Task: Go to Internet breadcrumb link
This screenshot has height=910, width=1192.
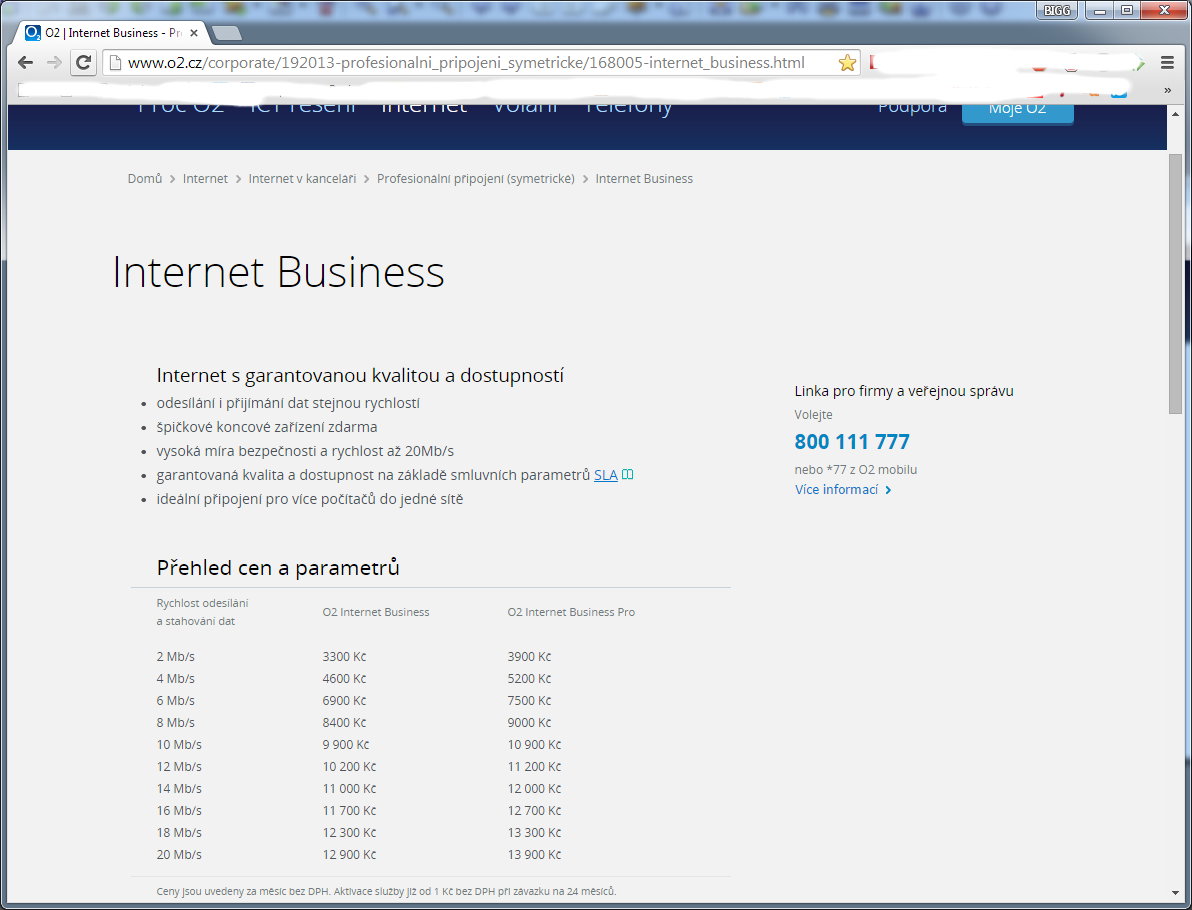Action: tap(205, 179)
